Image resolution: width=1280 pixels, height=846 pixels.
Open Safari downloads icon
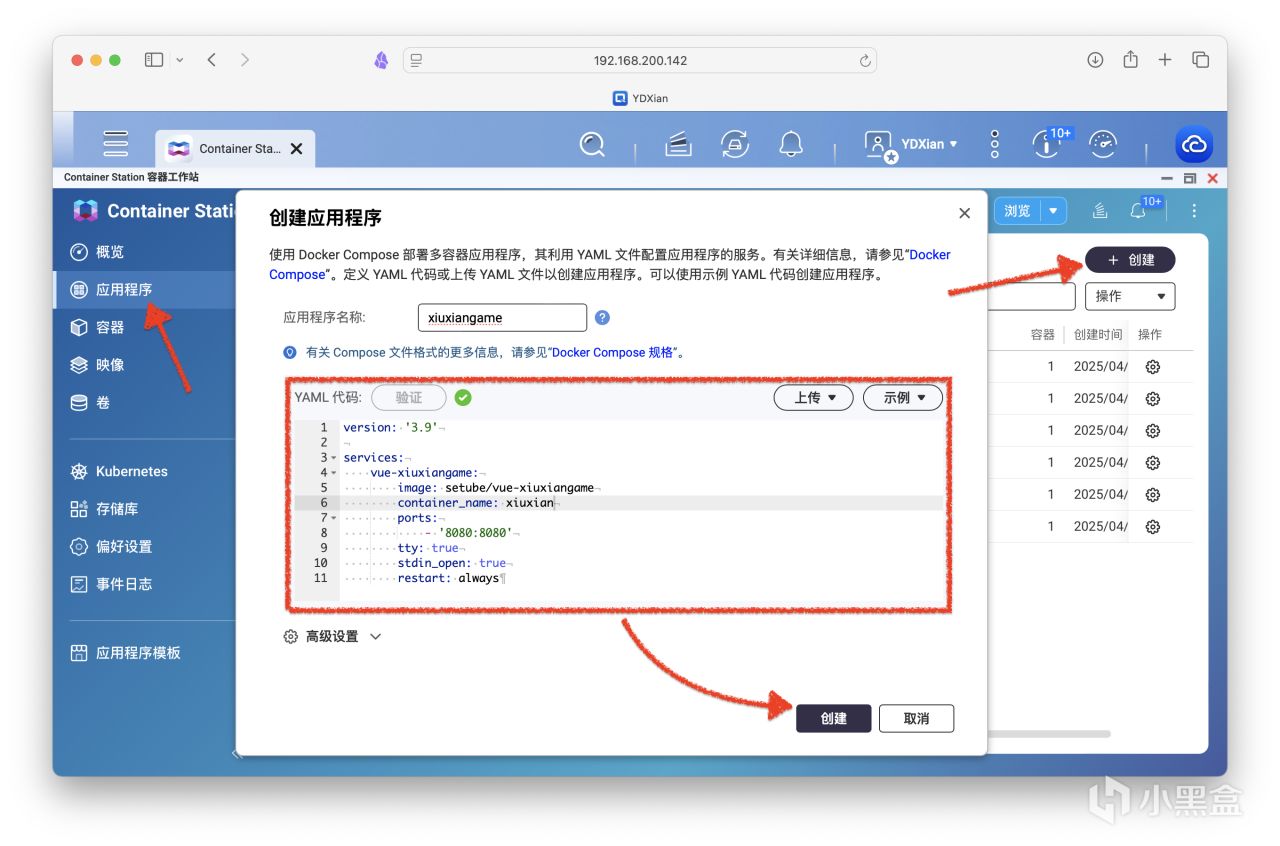[1095, 60]
